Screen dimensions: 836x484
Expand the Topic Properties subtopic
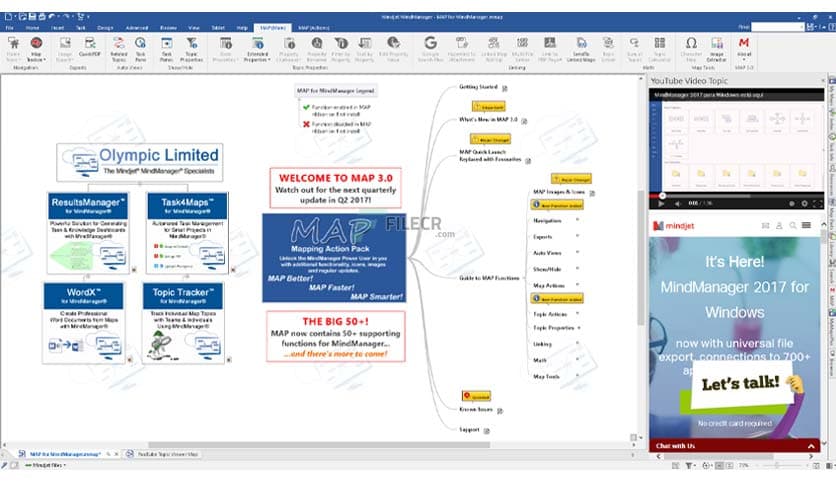click(x=579, y=328)
